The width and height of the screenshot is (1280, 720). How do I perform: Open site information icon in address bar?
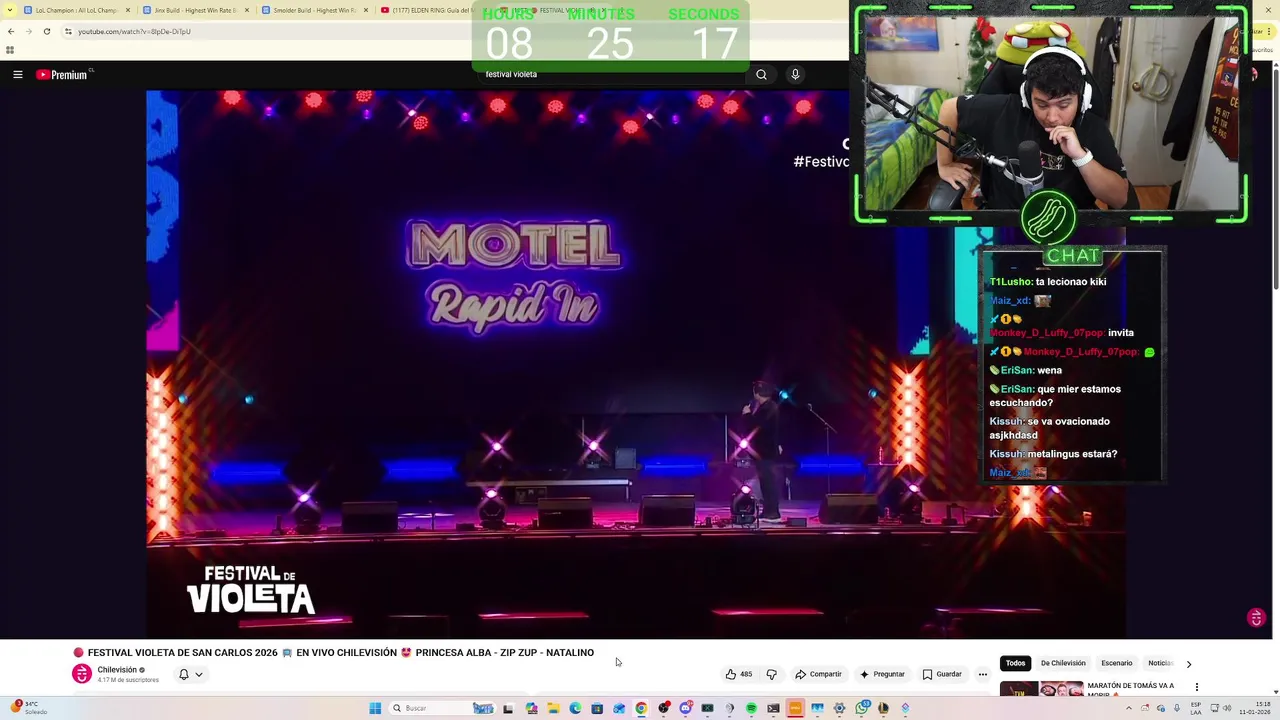coord(68,31)
